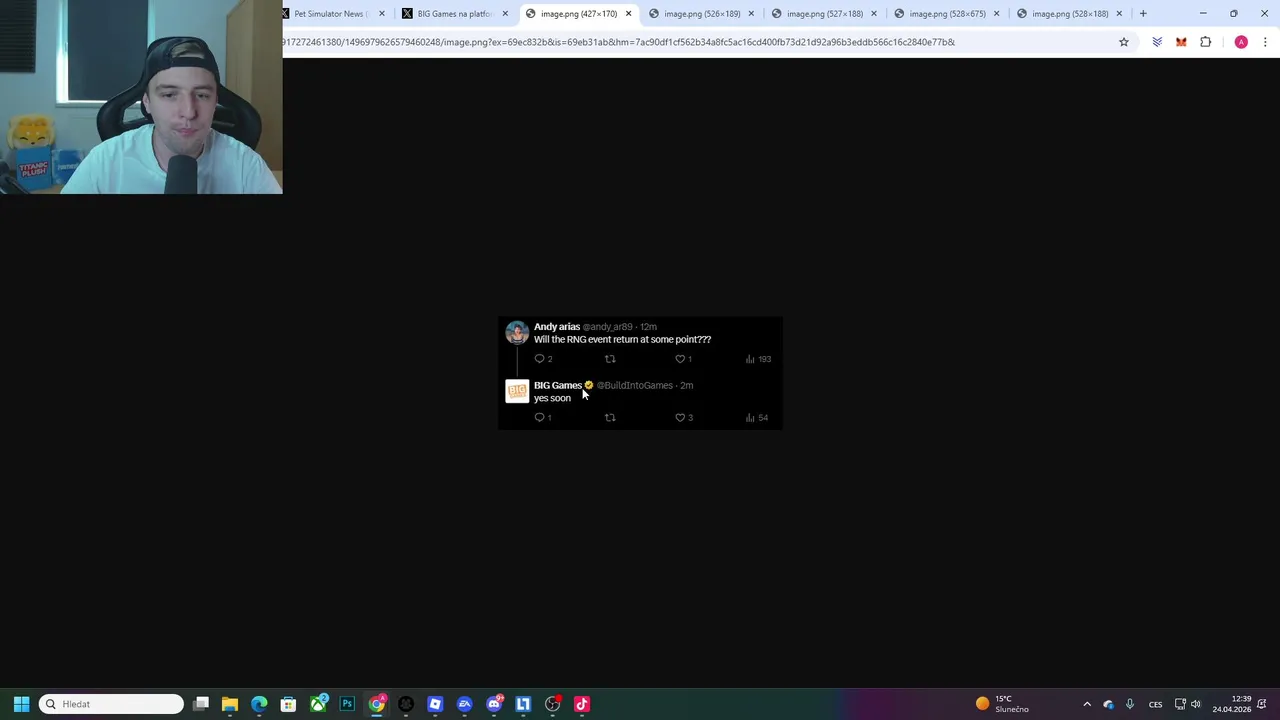Close the Pet Simulator News tab

coord(382,14)
